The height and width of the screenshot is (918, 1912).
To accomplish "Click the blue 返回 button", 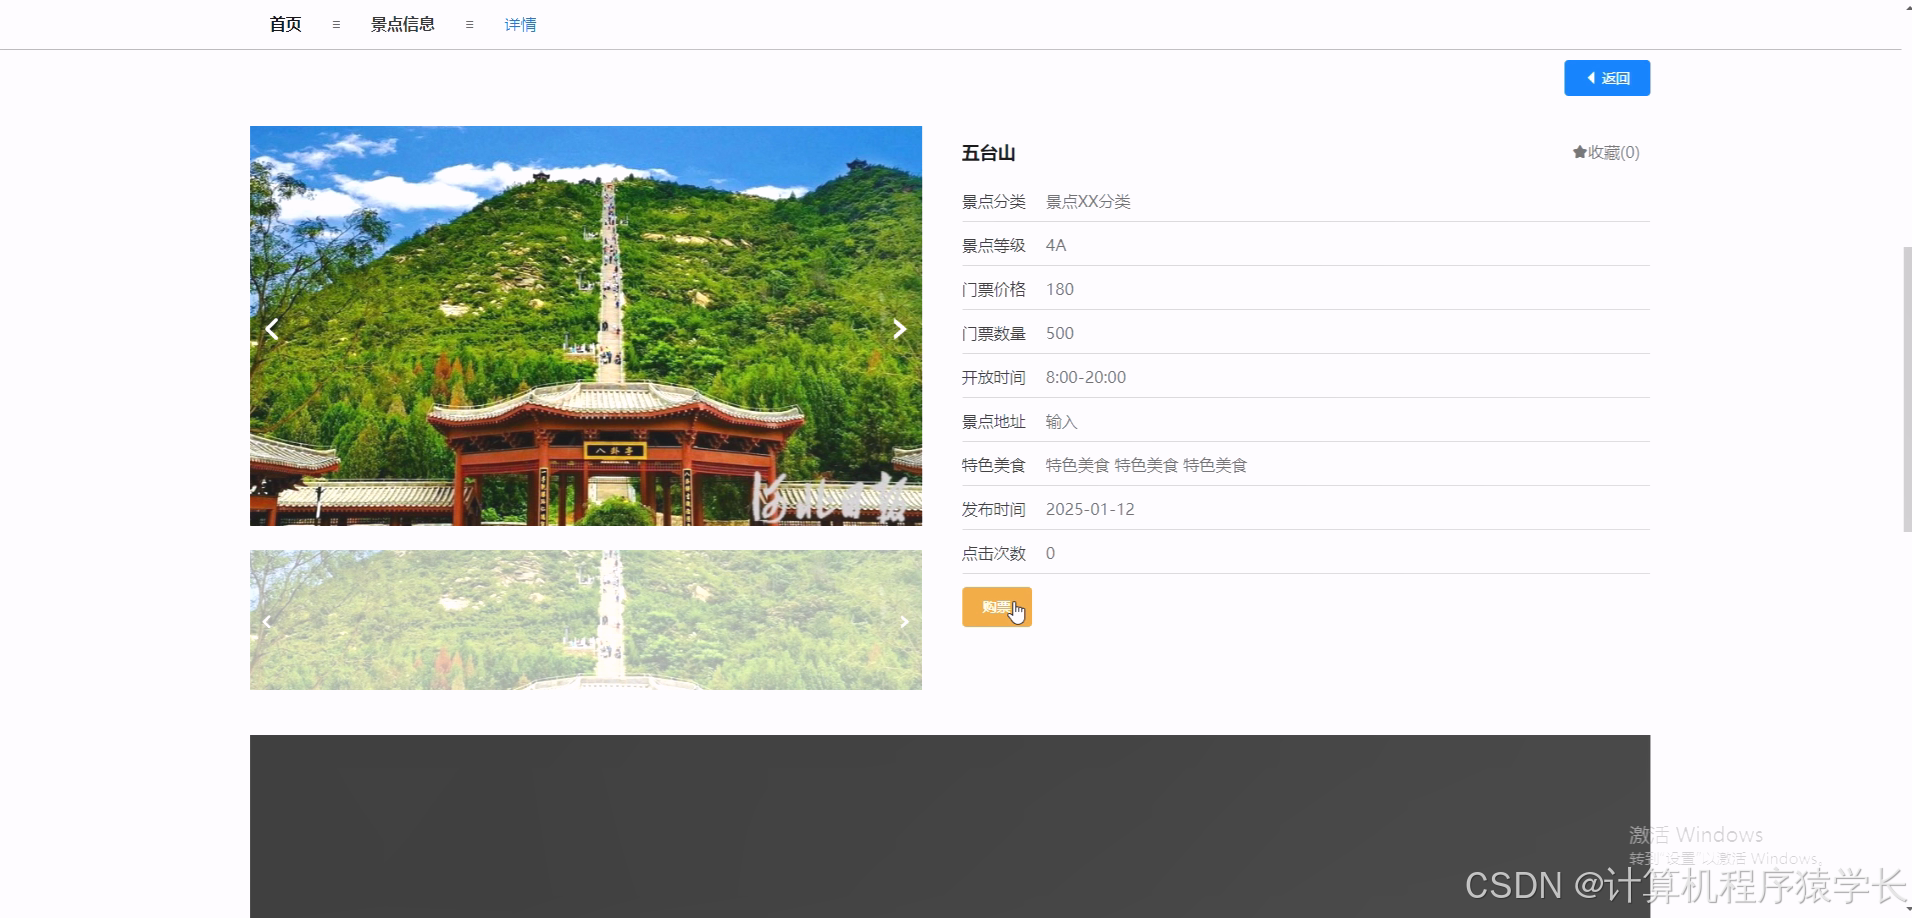I will click(x=1606, y=78).
